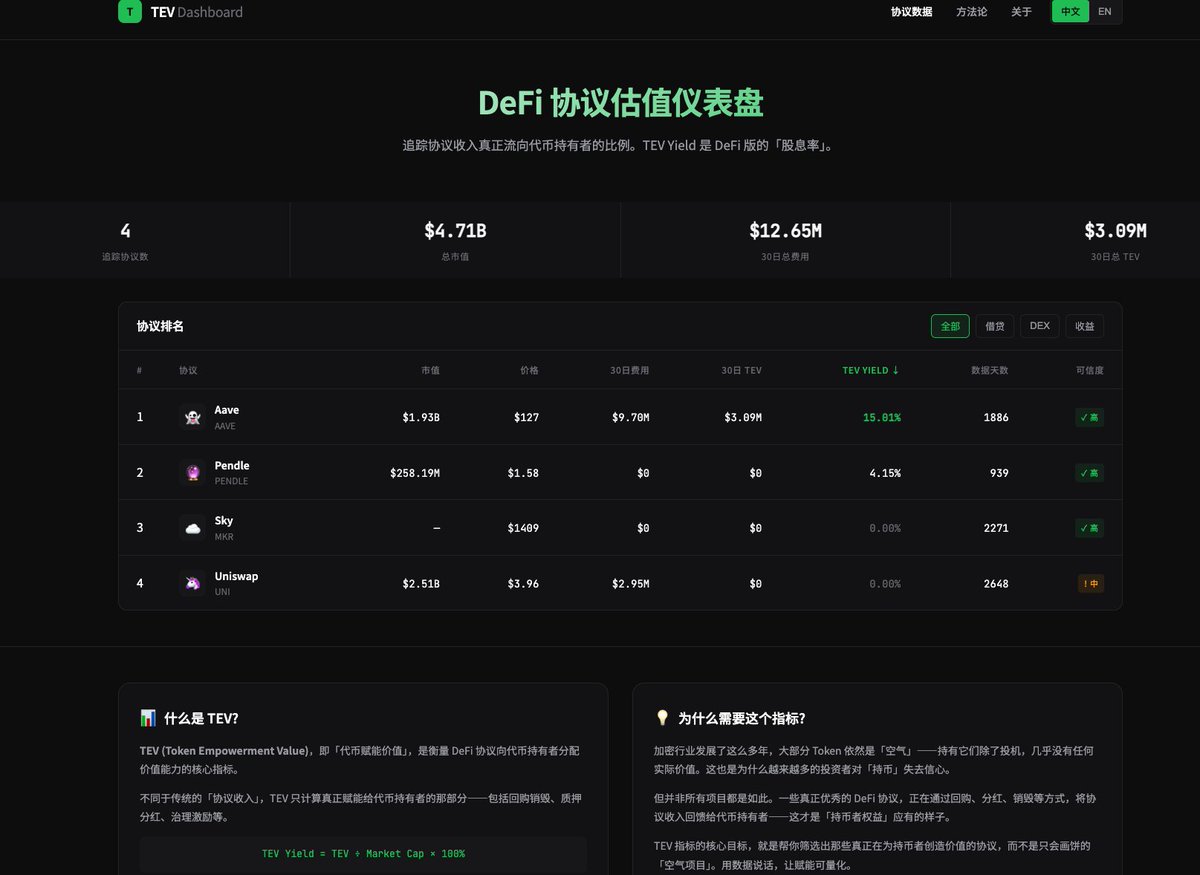Open the 协议数据 nav item

point(911,12)
